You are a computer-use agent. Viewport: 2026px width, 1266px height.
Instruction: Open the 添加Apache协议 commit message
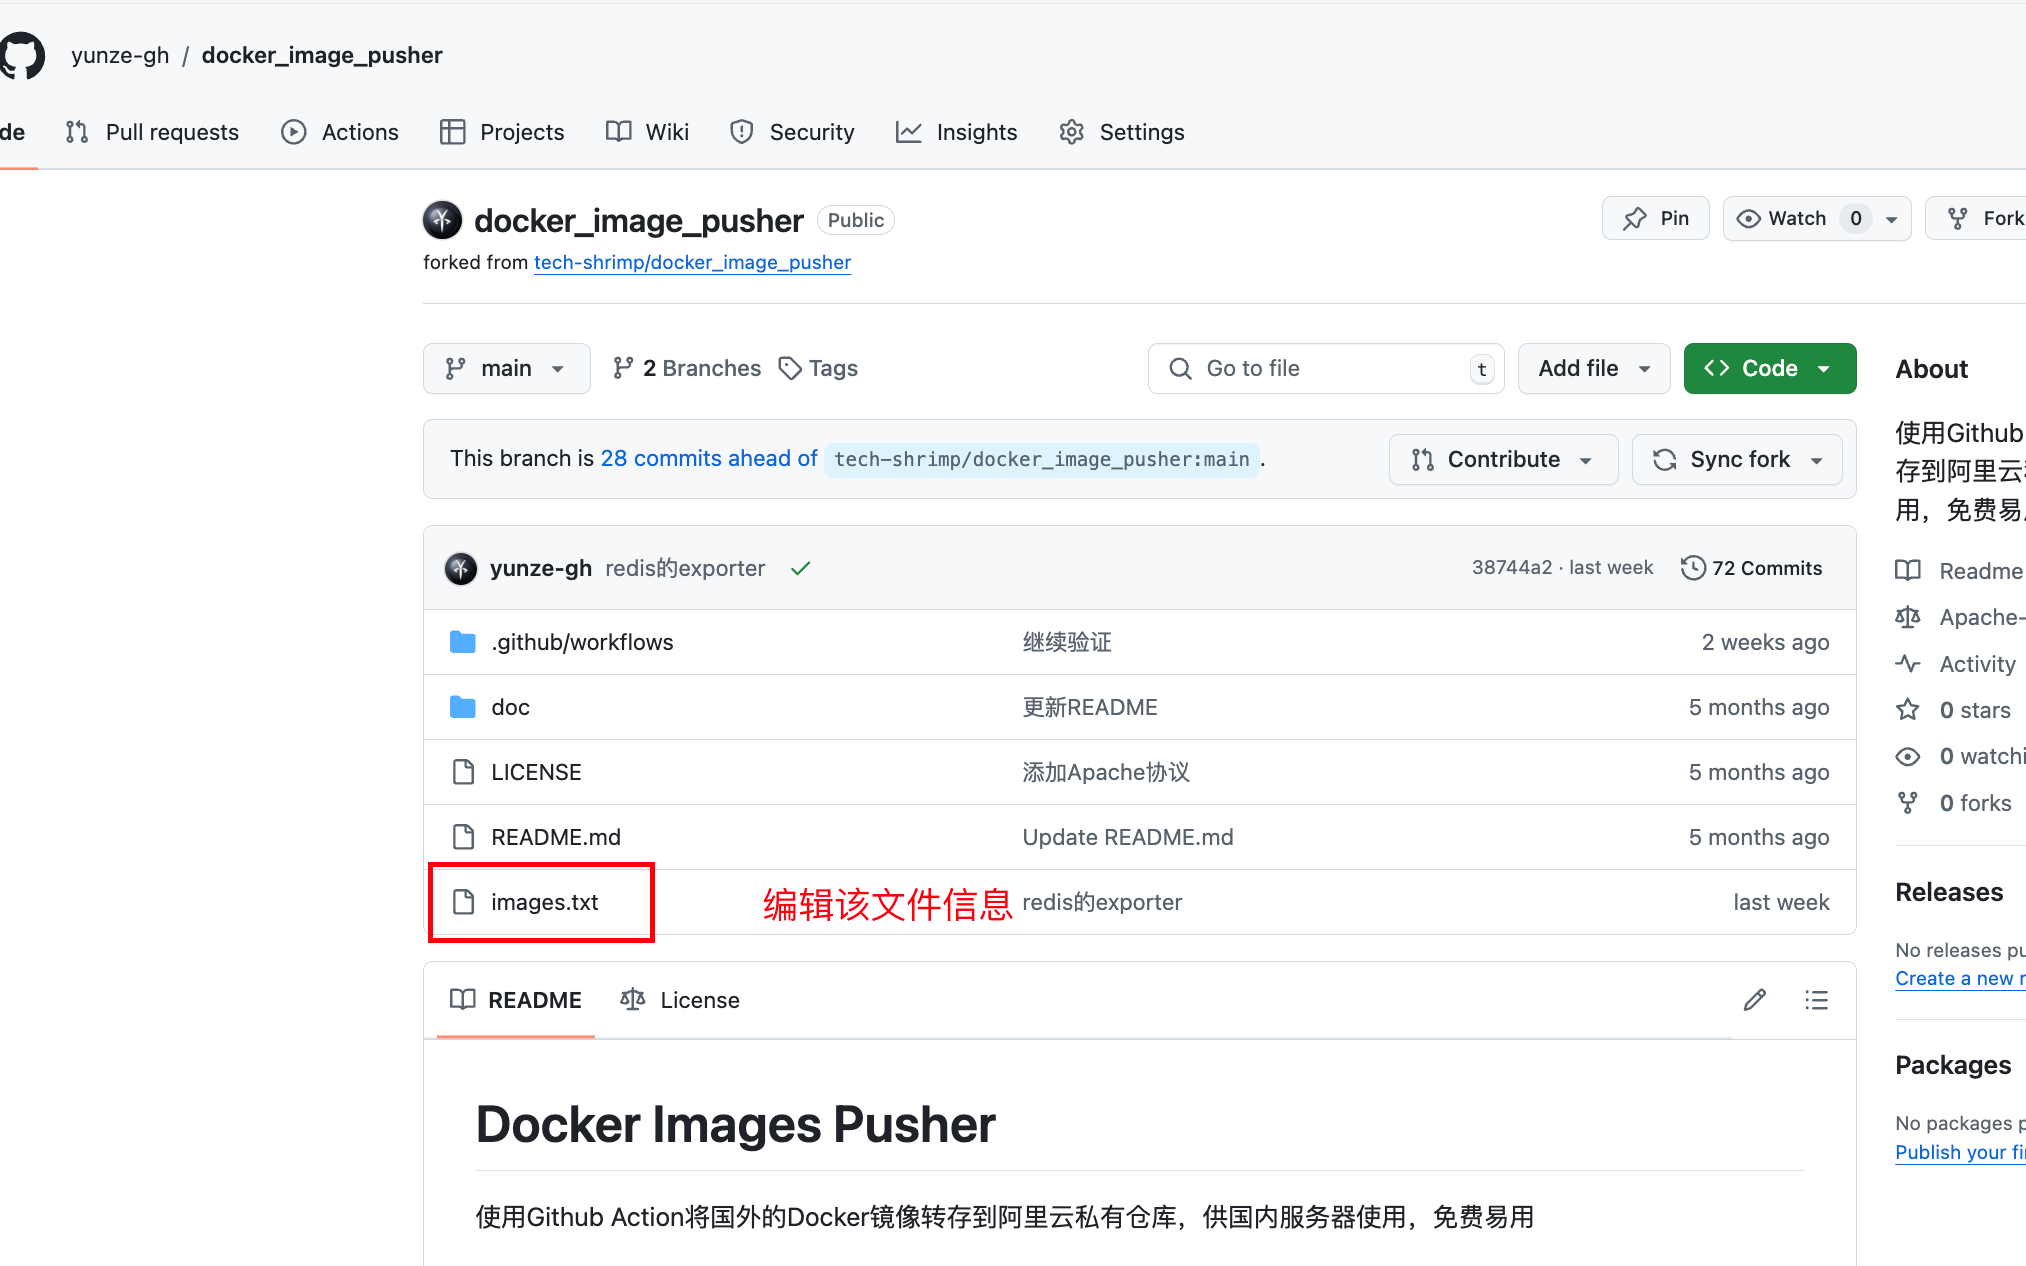click(1106, 772)
